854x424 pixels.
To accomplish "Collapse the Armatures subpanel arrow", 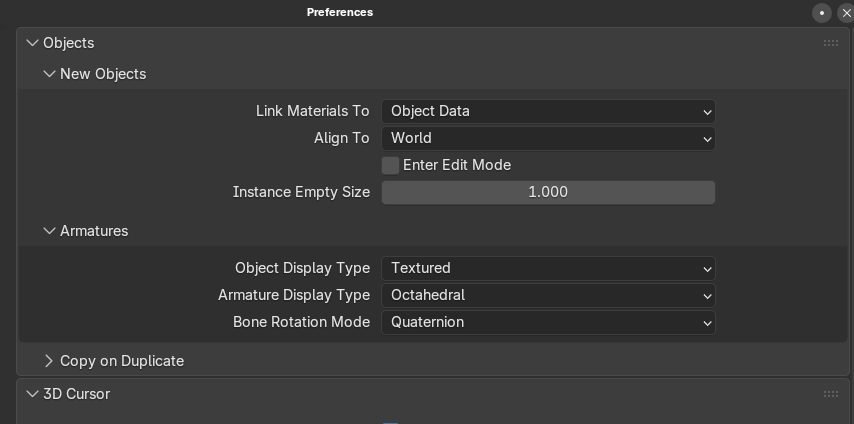I will coord(49,231).
